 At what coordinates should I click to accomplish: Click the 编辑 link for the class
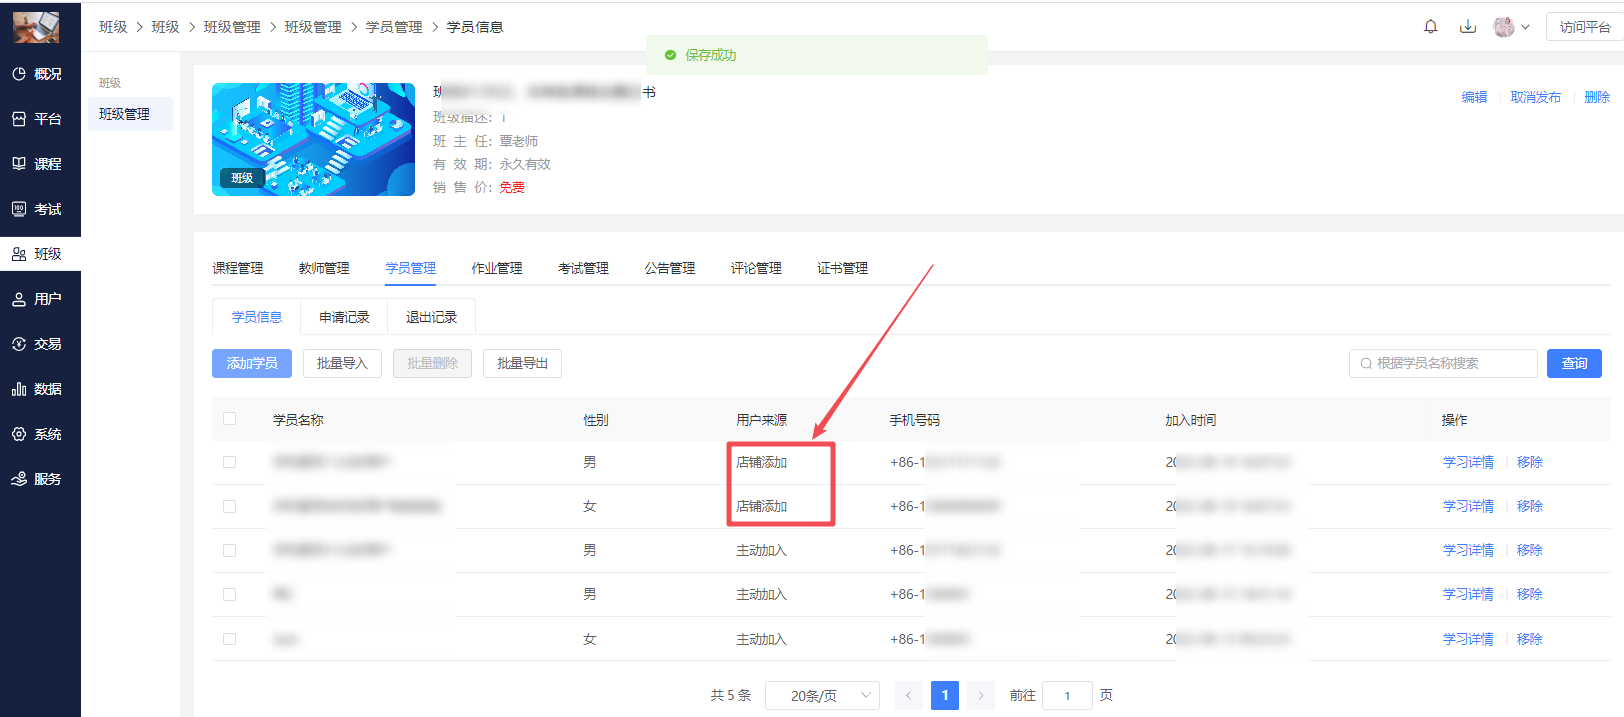(1474, 97)
